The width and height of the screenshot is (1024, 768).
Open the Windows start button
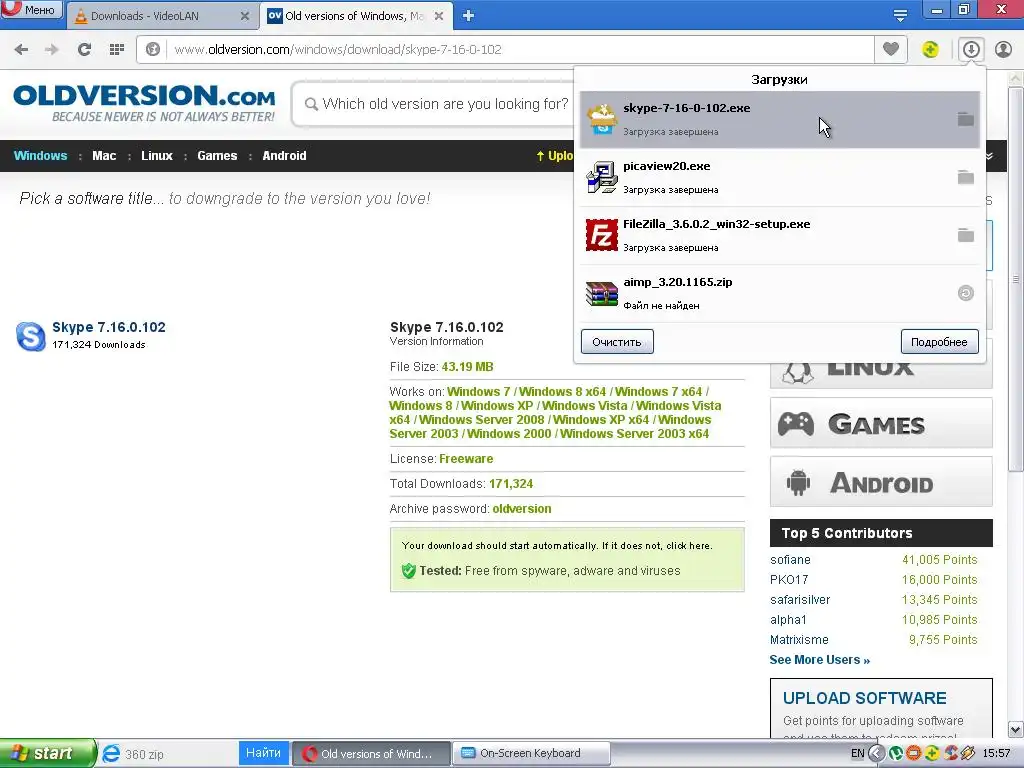pos(48,753)
